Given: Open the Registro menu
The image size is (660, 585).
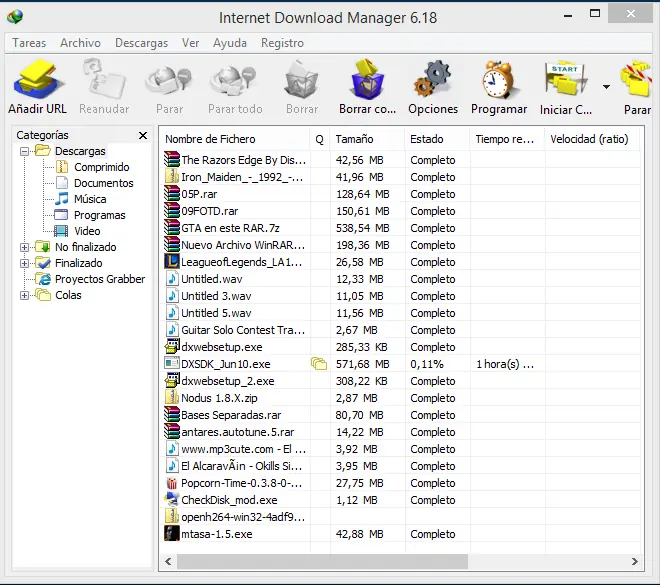Looking at the screenshot, I should click(282, 43).
